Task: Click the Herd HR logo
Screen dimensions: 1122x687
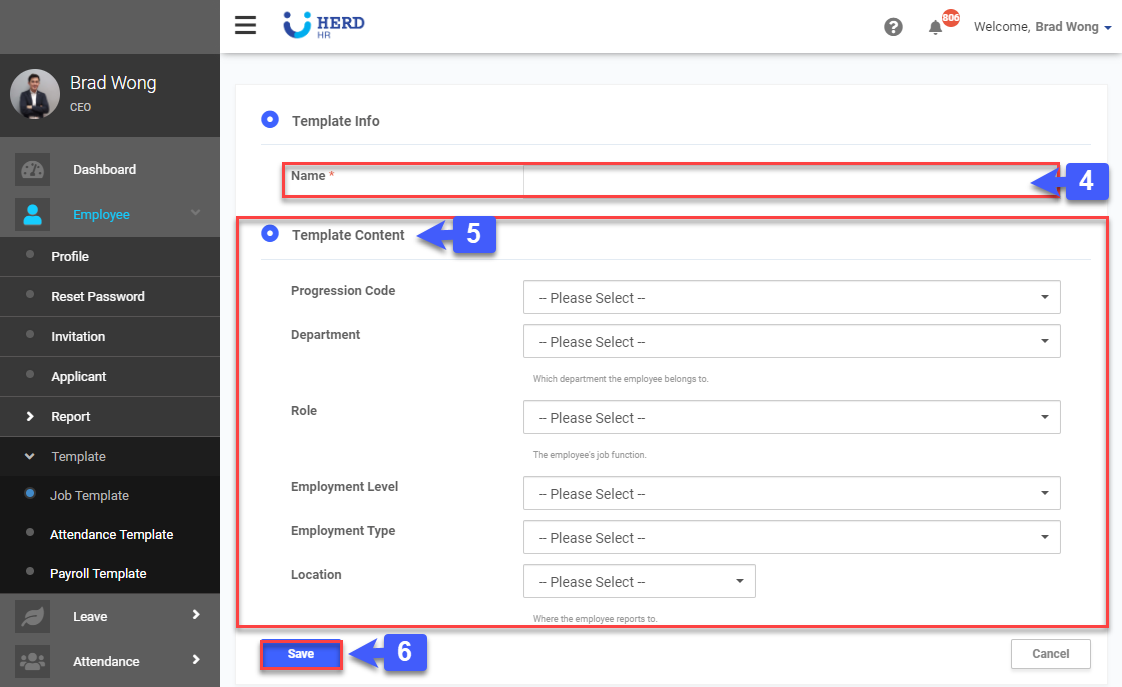Action: (324, 25)
